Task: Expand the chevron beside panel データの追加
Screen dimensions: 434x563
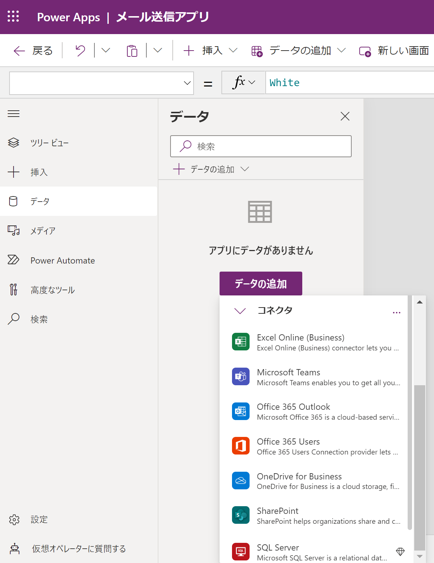Action: tap(245, 169)
